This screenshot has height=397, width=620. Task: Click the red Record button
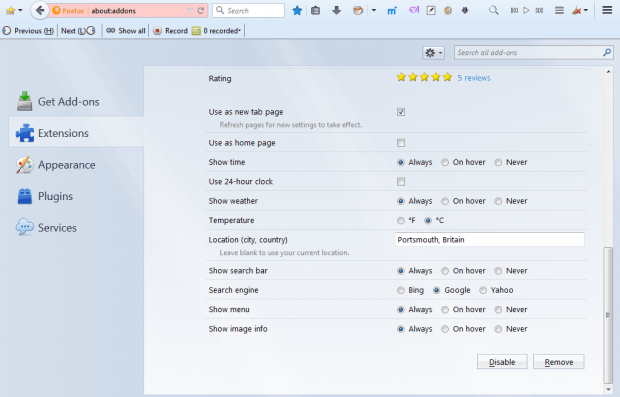(x=170, y=30)
